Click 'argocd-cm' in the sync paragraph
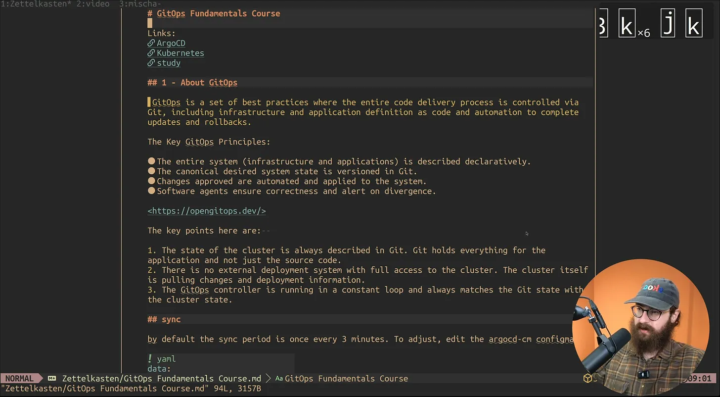720x397 pixels. [x=510, y=339]
